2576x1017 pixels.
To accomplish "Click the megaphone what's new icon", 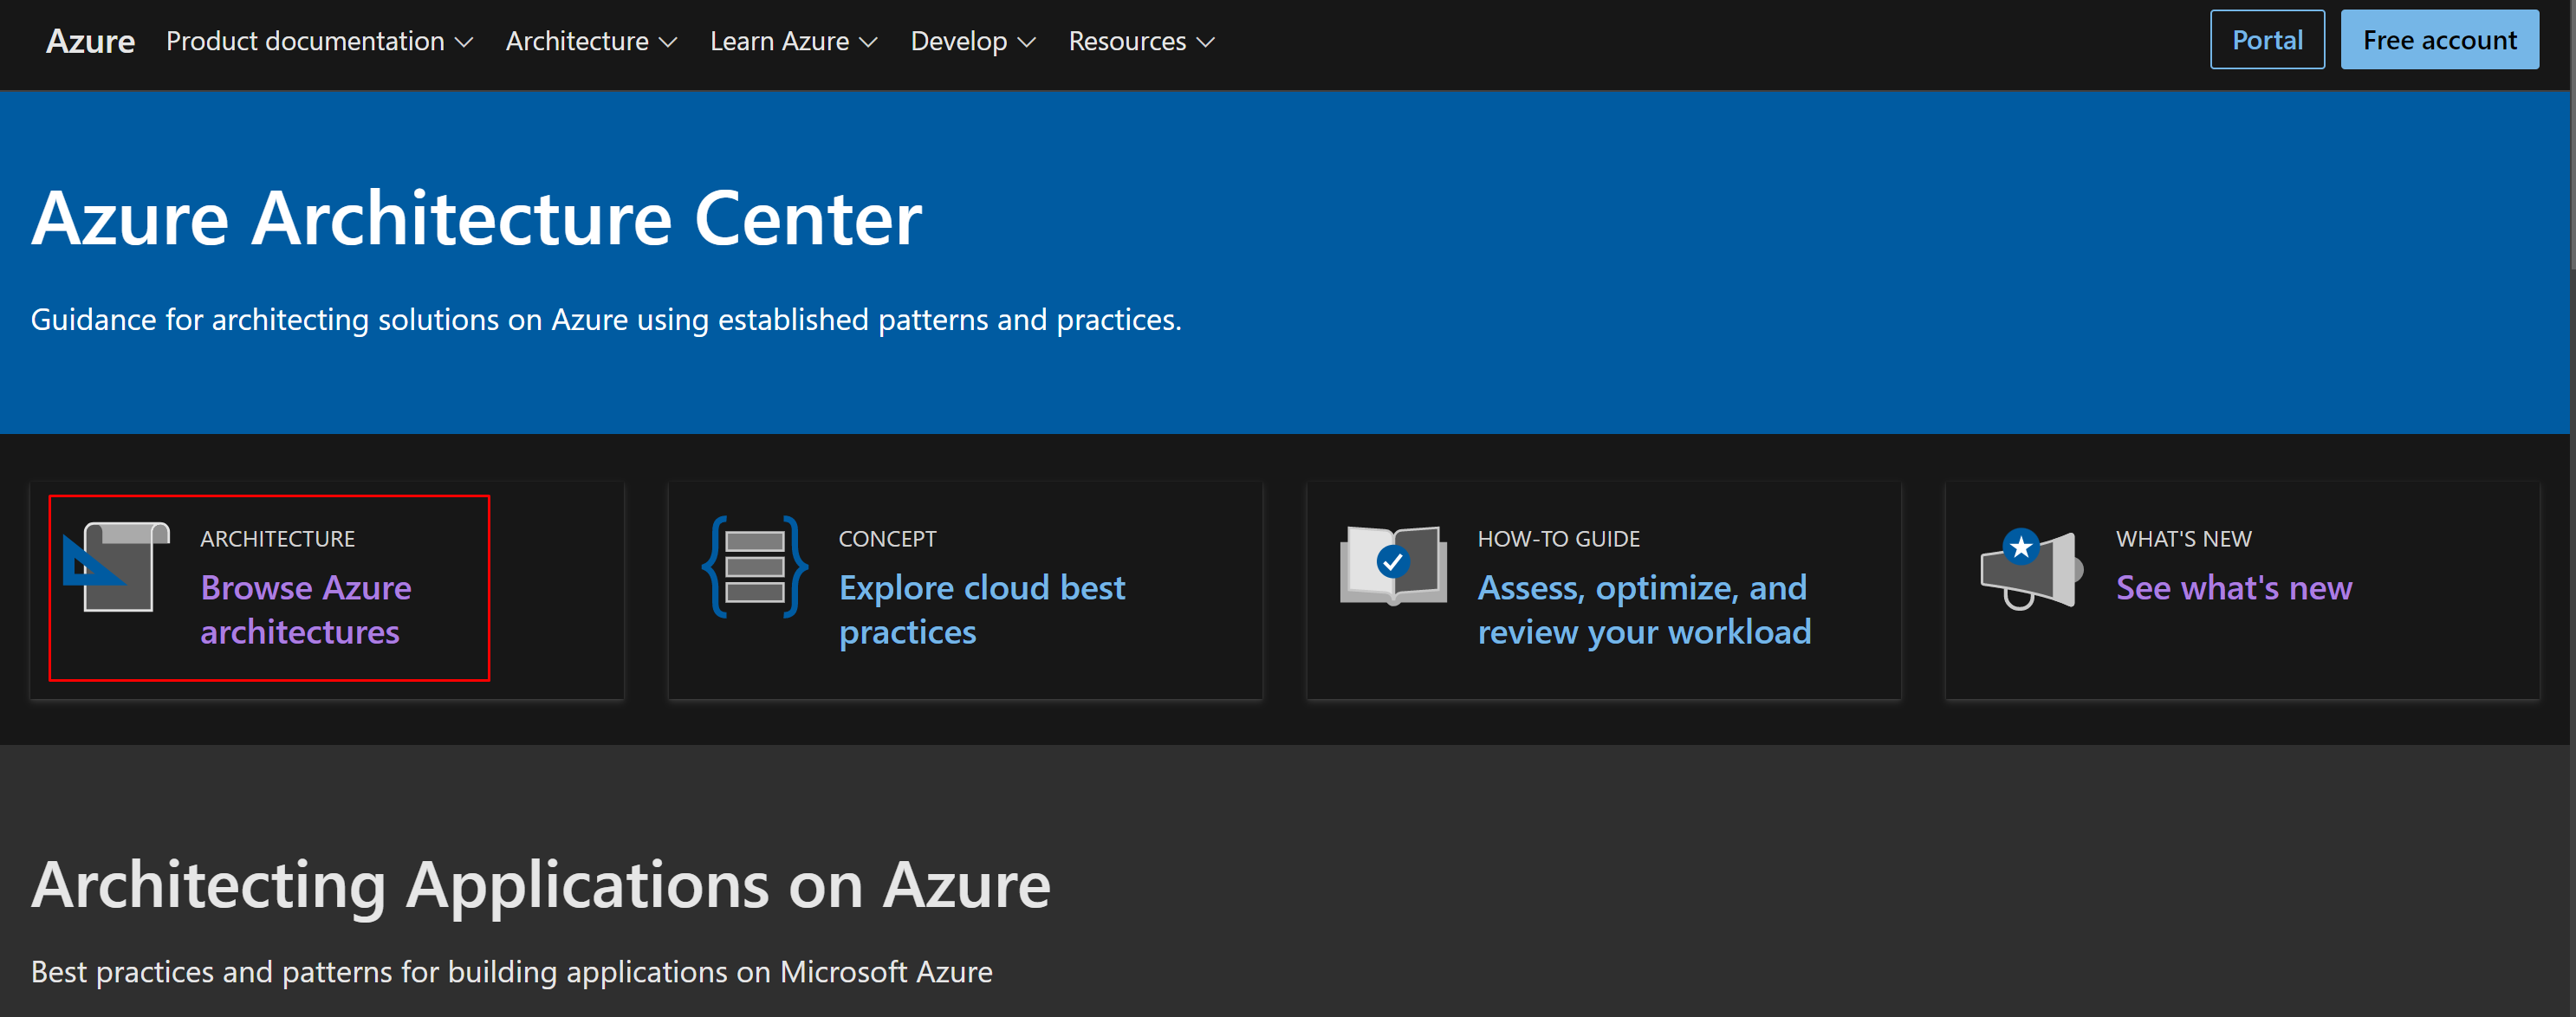I will tap(2030, 567).
